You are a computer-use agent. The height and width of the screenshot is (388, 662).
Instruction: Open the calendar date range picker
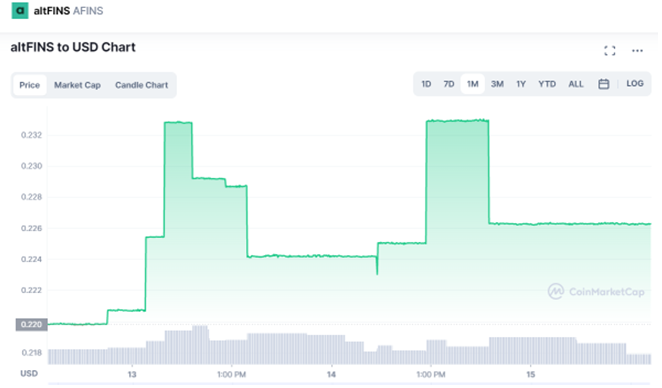tap(603, 84)
